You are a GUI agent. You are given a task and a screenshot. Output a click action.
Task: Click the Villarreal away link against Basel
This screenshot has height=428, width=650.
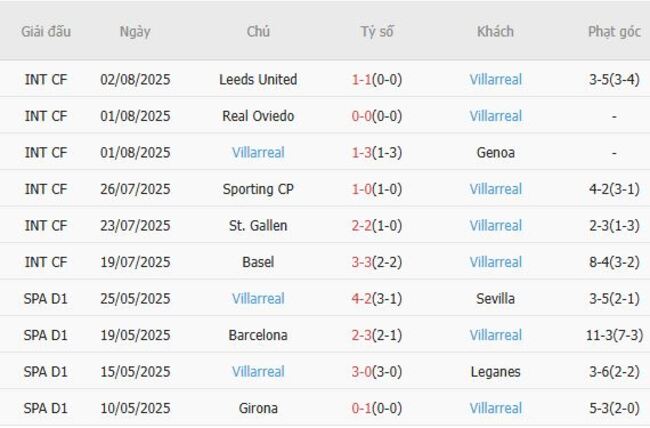[495, 262]
